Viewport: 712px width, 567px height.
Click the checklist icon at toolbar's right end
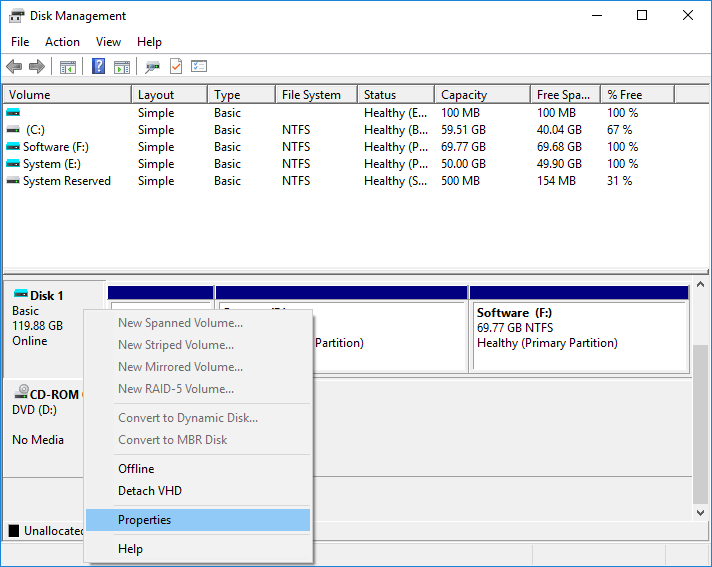pyautogui.click(x=199, y=67)
